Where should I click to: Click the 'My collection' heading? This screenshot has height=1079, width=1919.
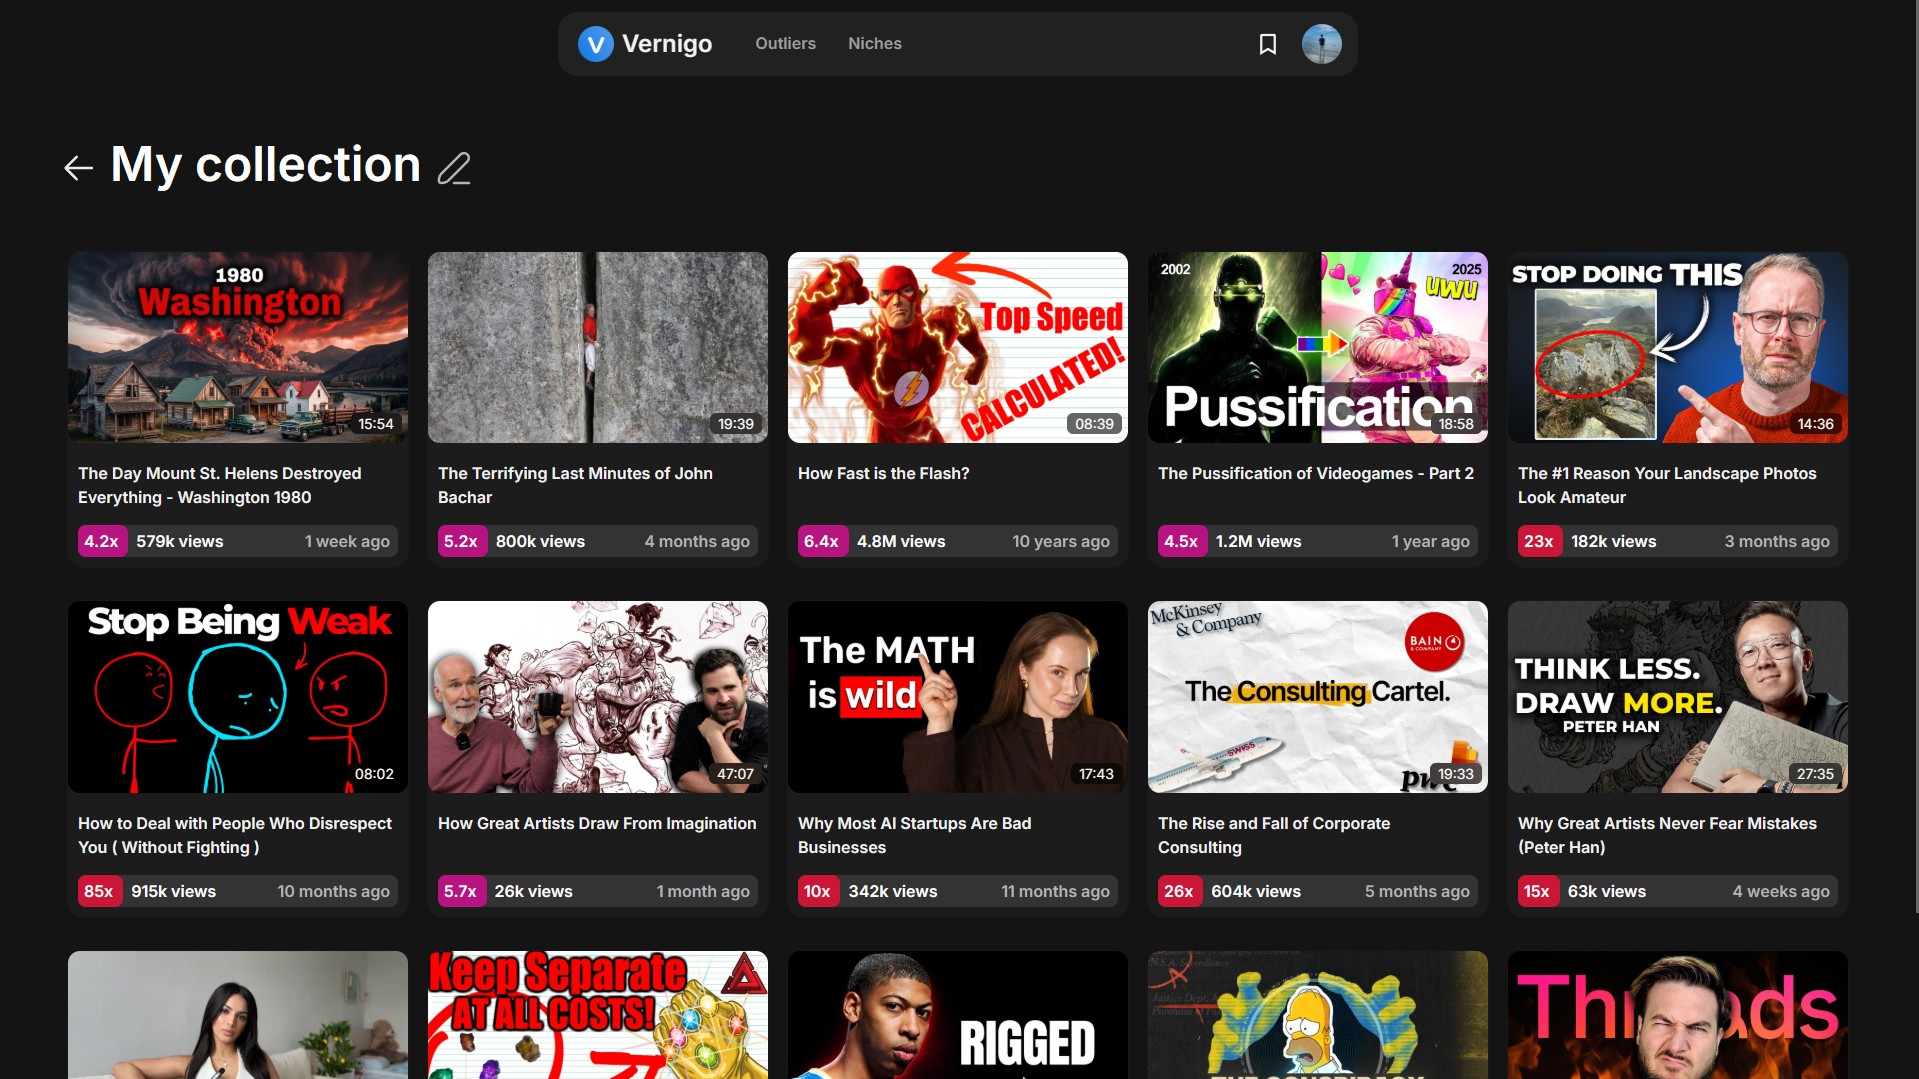[x=266, y=165]
